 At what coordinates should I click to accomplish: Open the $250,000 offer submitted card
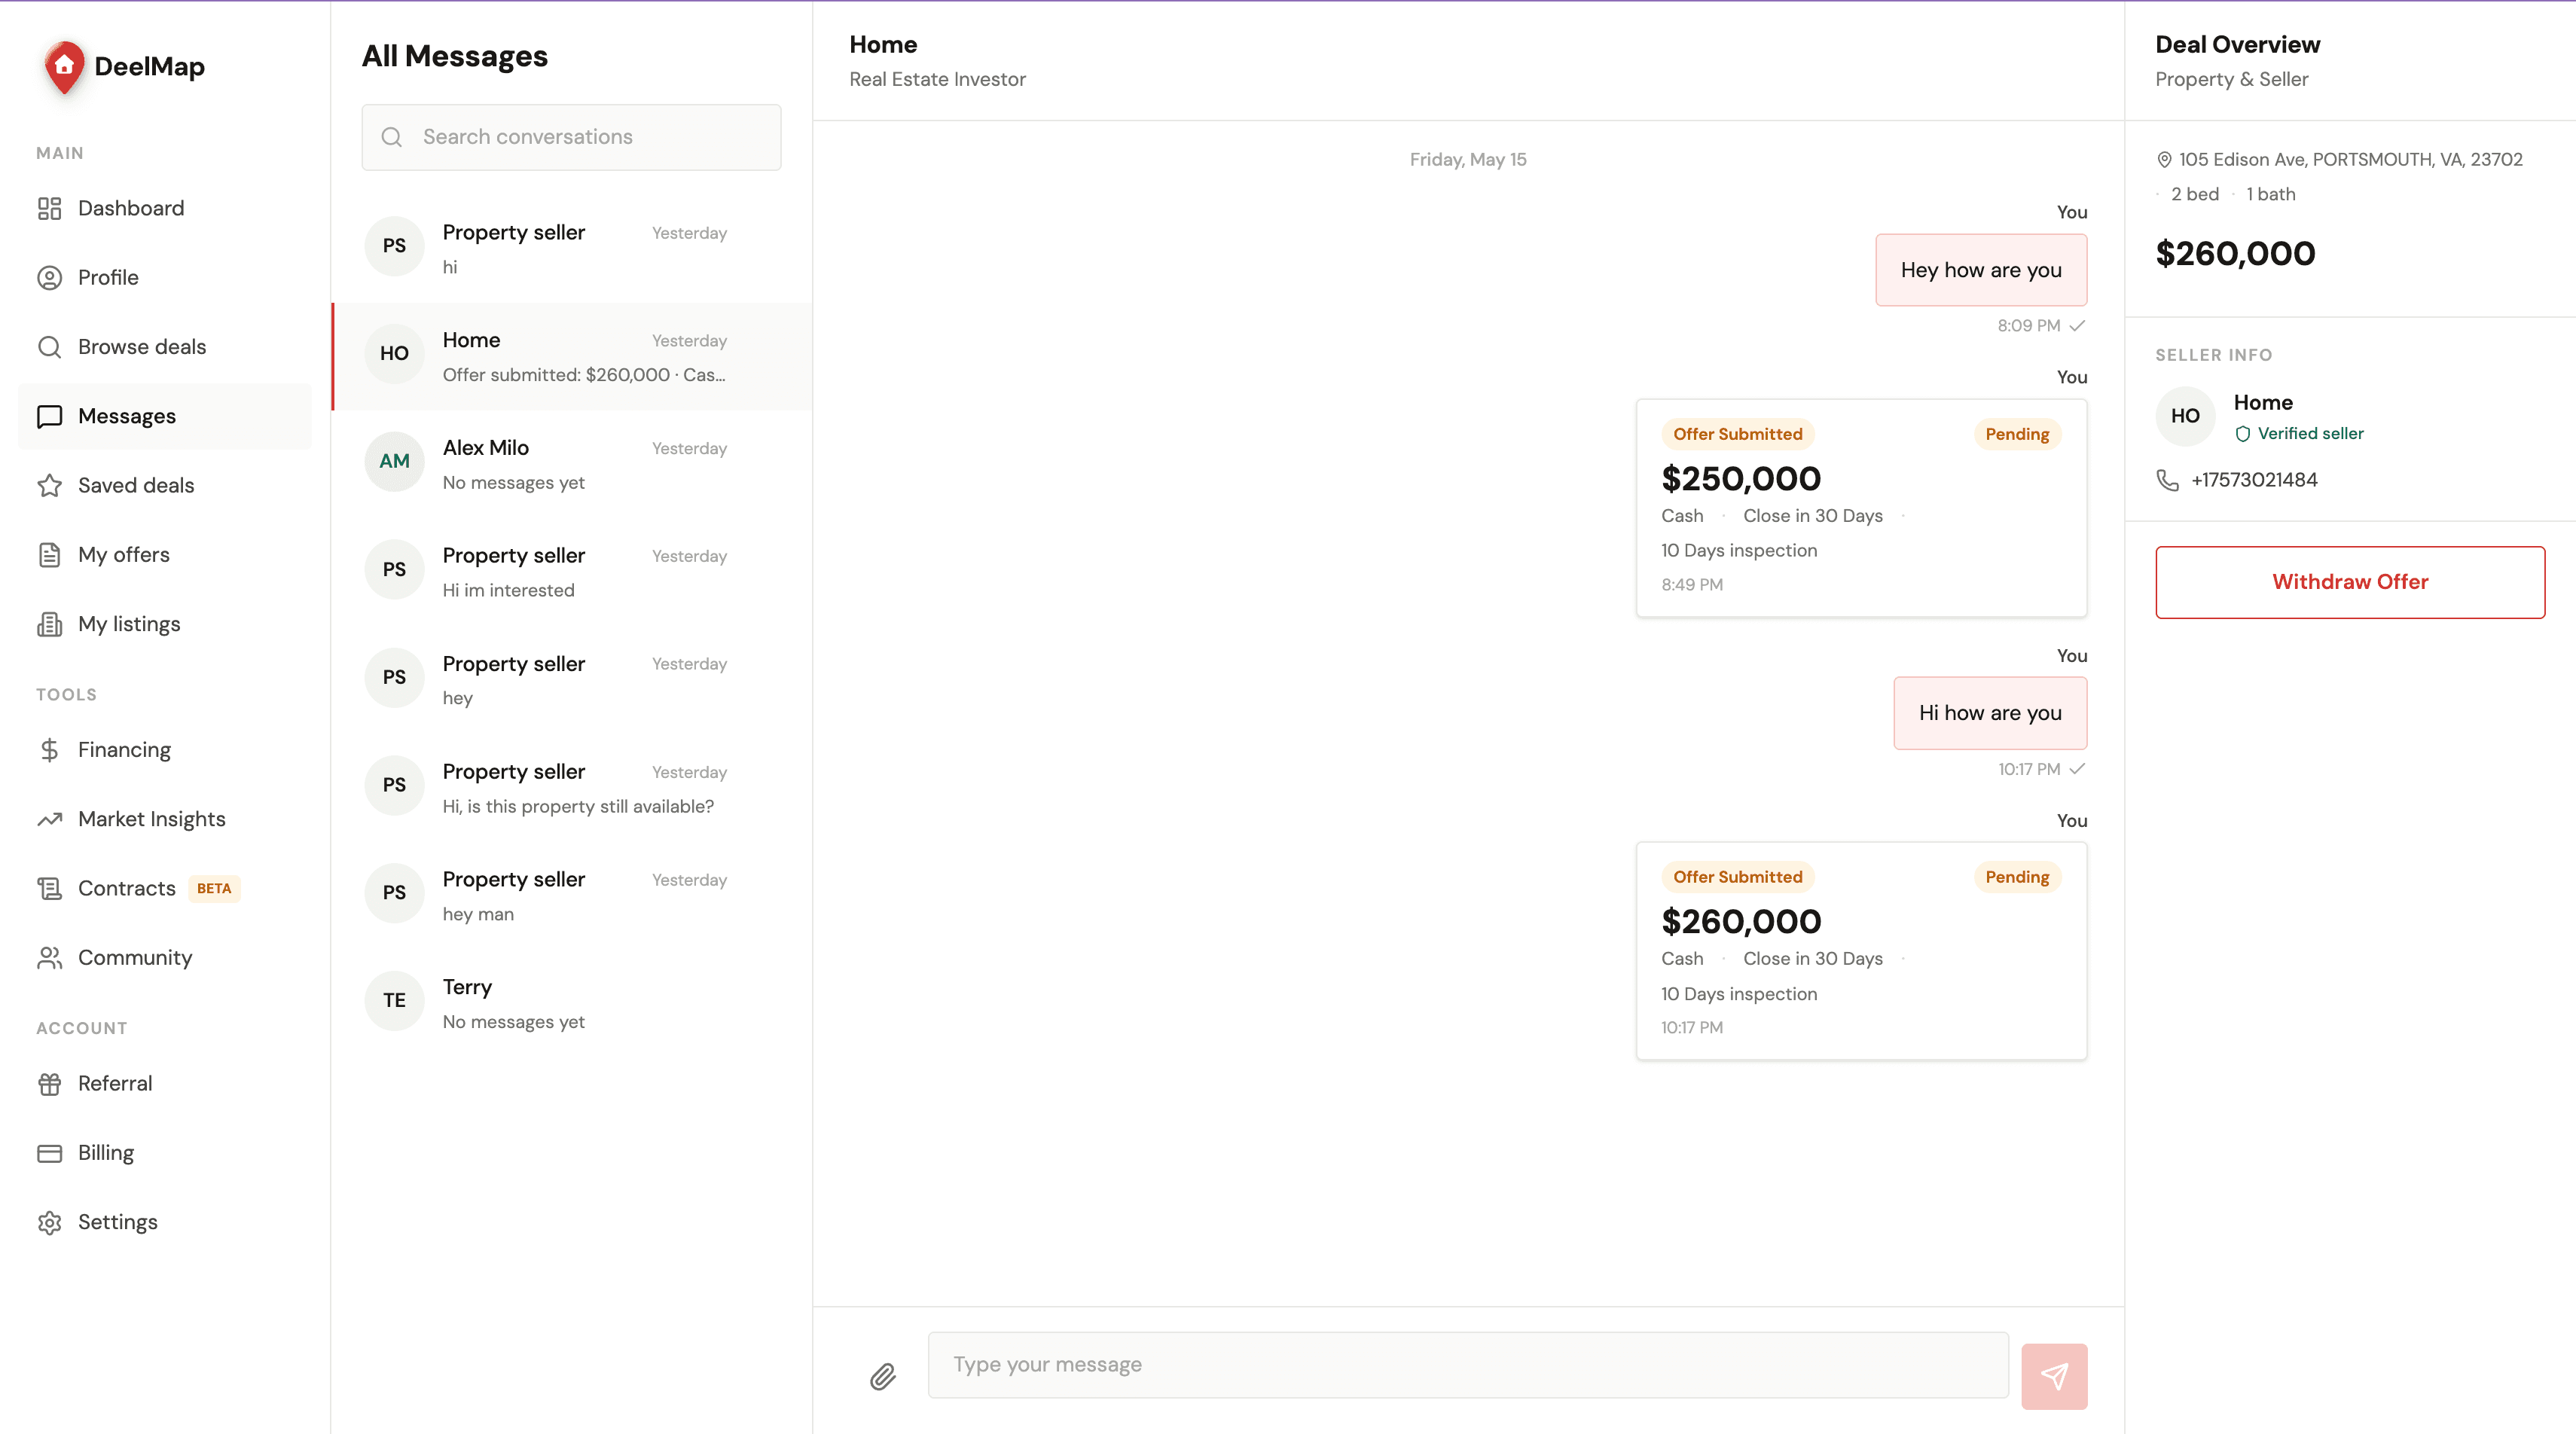(1861, 508)
